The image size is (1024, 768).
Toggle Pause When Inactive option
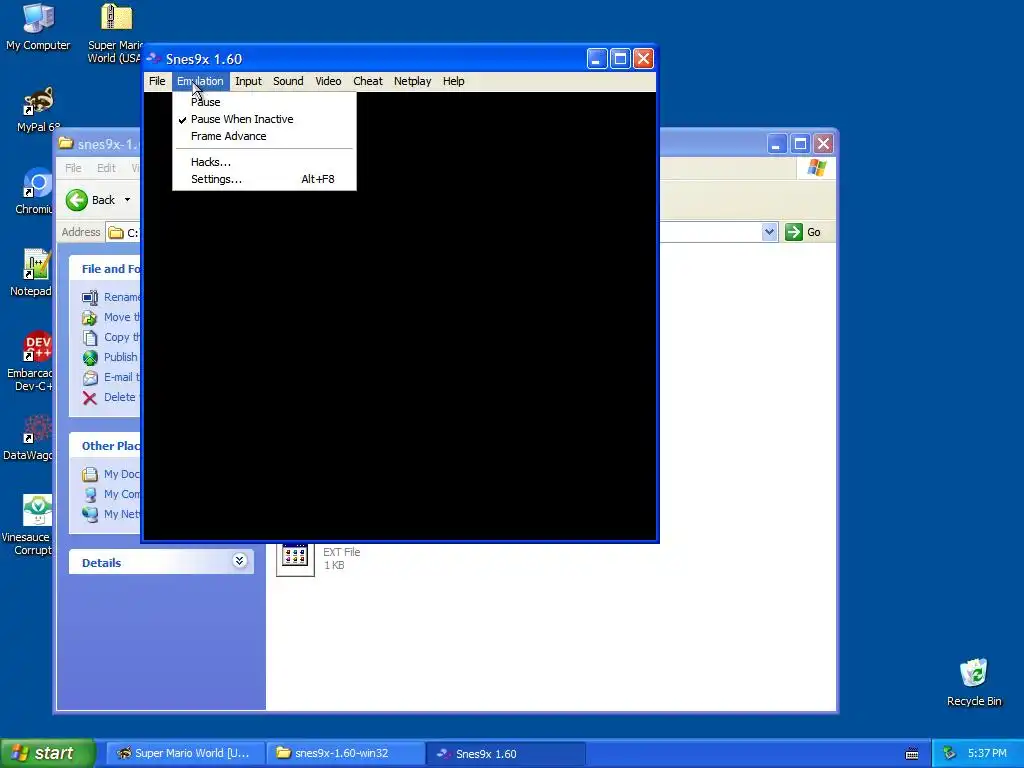tap(264, 119)
